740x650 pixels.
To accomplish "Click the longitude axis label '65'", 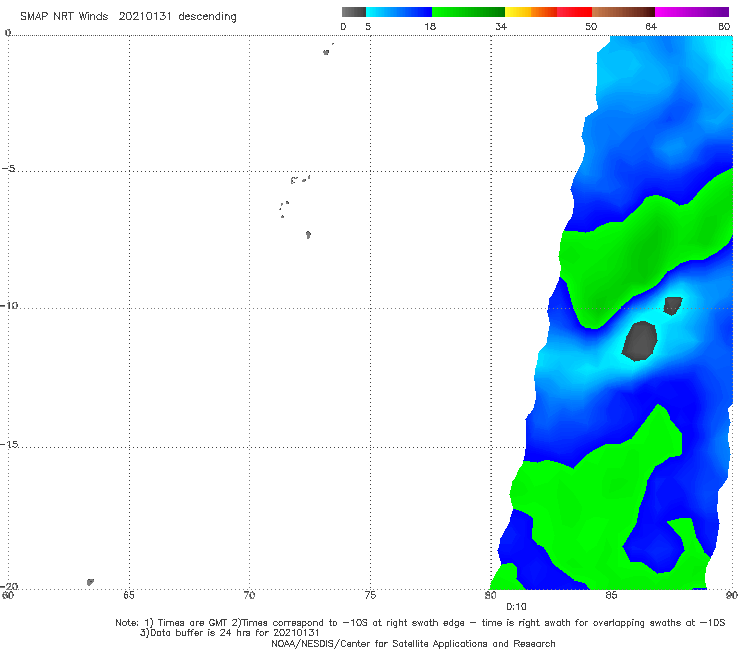I will coord(129,595).
